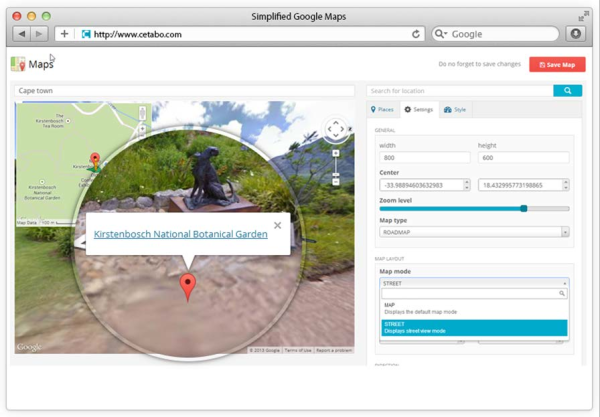Close the Kirstenbosch info window
The image size is (600, 417).
[277, 225]
